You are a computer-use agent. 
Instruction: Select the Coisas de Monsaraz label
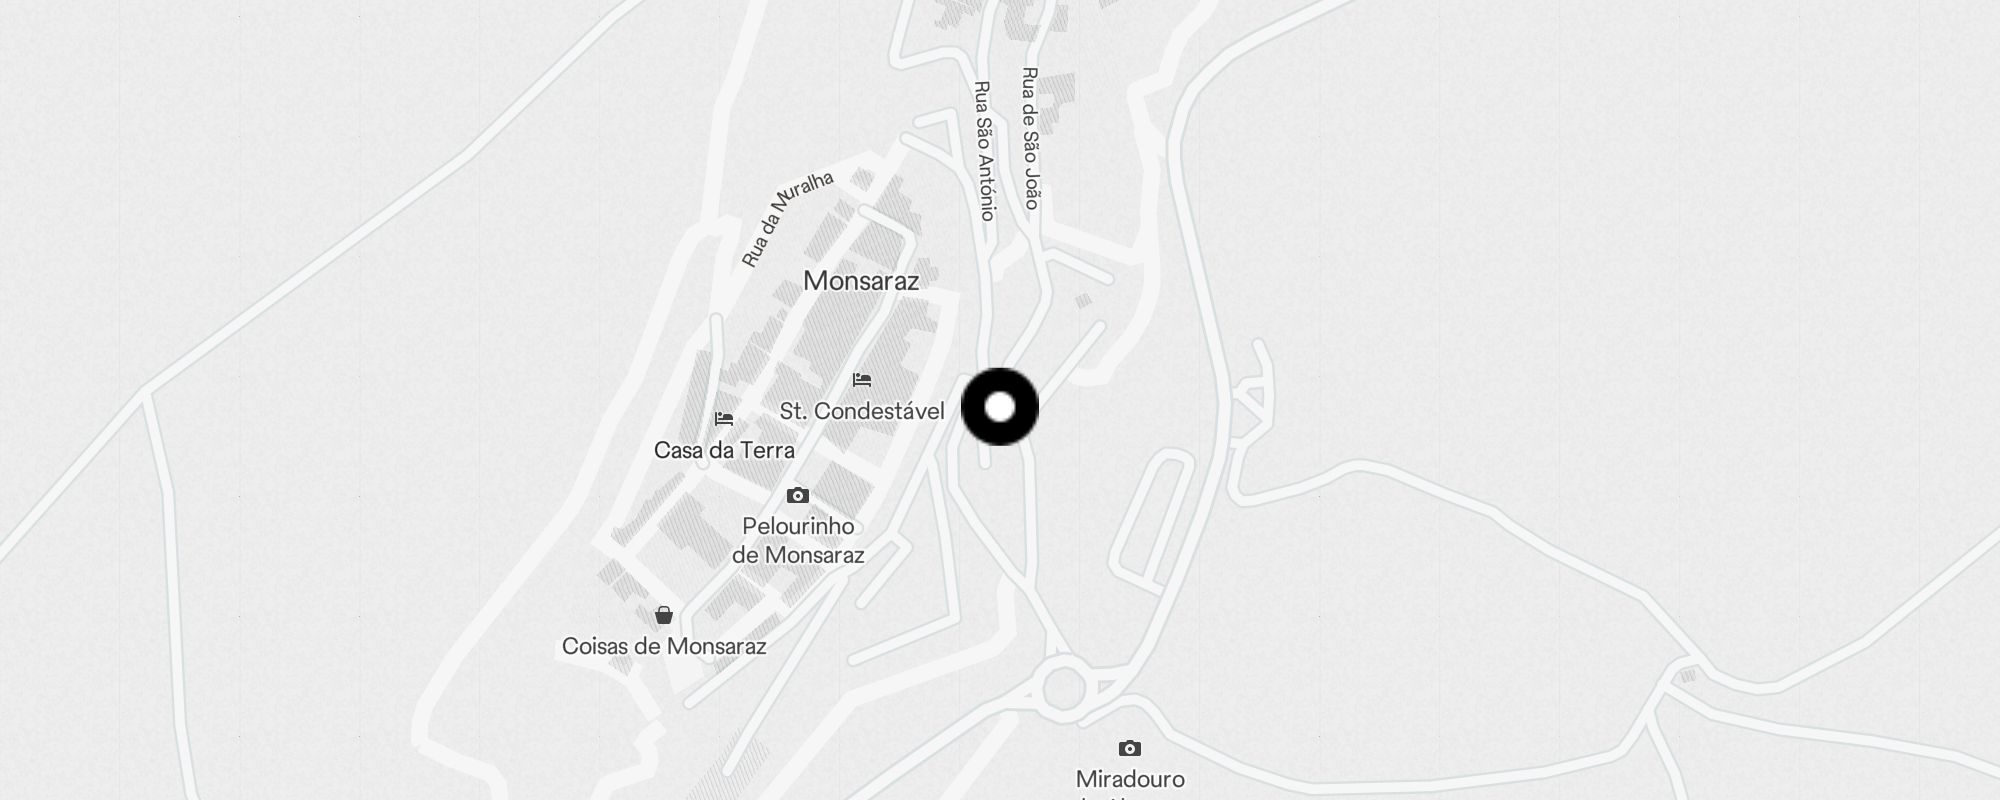[664, 646]
